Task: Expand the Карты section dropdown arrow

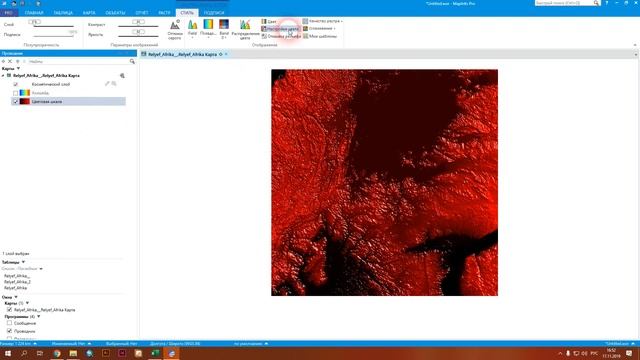Action: click(18, 69)
